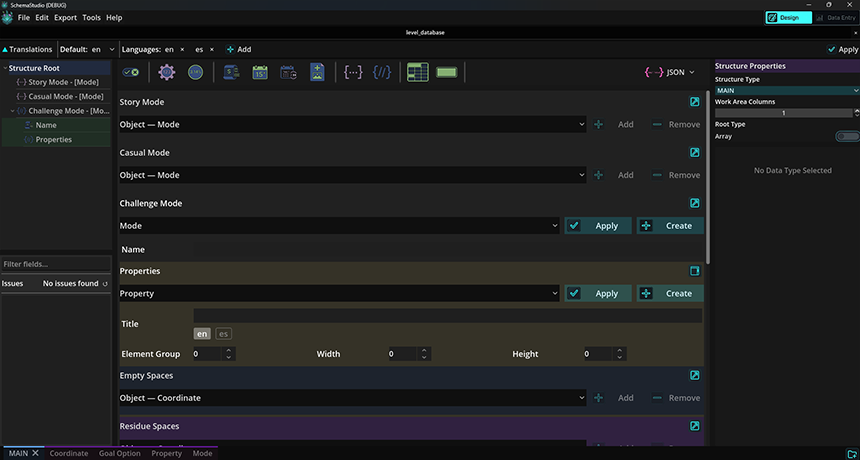
Task: Select the date-time calendar clock toolbar icon
Action: coord(288,72)
